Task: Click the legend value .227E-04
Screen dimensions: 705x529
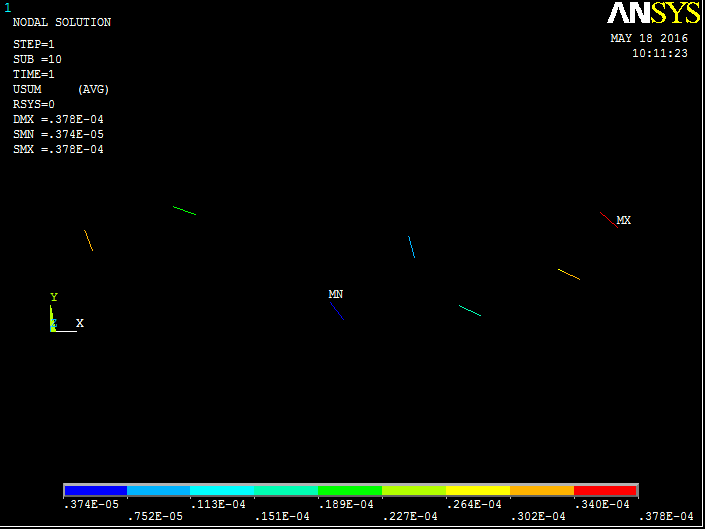Action: [410, 517]
